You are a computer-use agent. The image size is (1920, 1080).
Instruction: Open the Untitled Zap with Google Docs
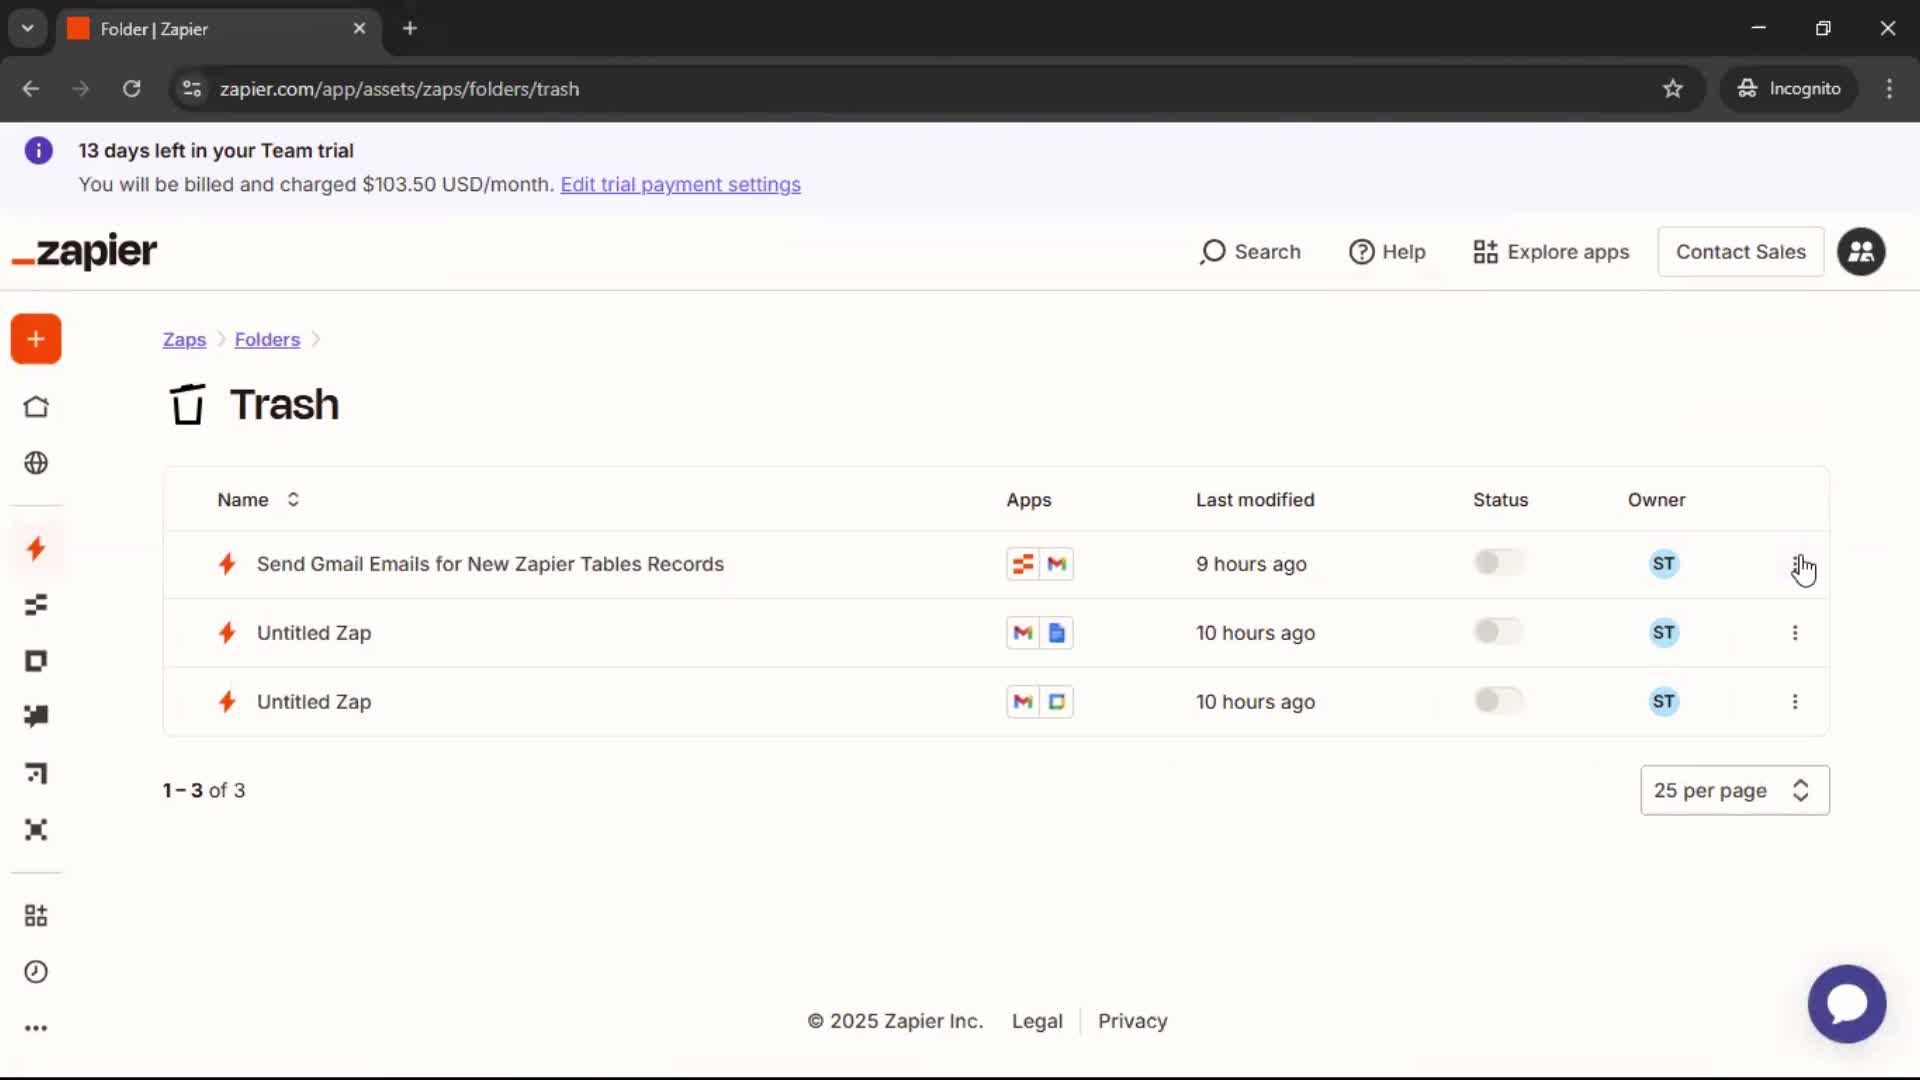point(314,633)
